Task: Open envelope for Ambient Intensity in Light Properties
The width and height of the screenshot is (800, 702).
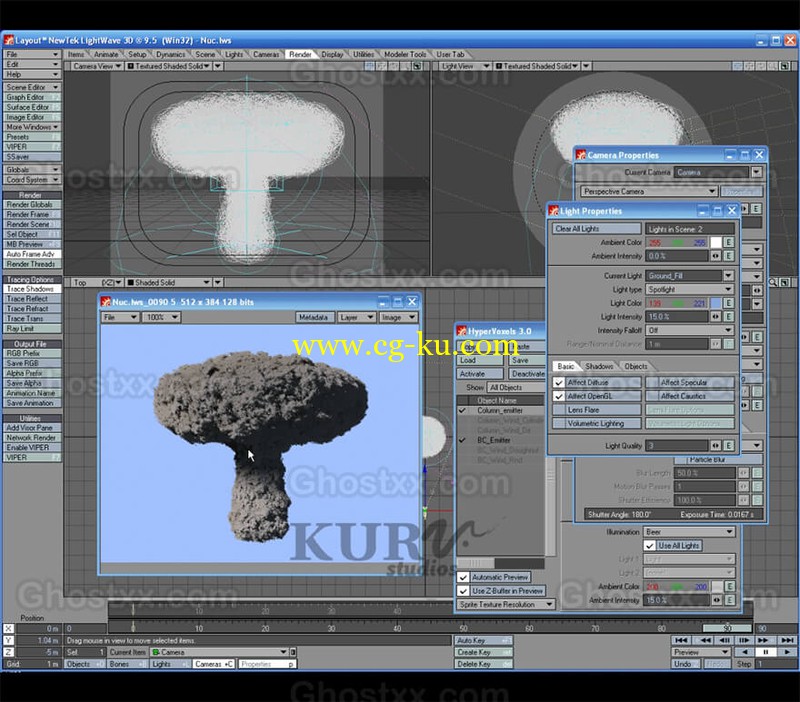Action: tap(729, 256)
